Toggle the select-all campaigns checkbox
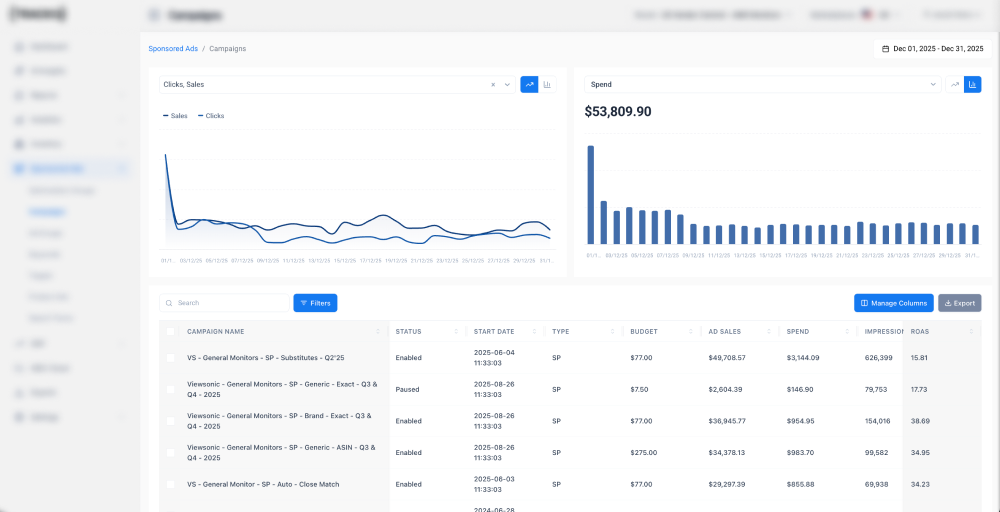Viewport: 1000px width, 512px height. (x=170, y=332)
